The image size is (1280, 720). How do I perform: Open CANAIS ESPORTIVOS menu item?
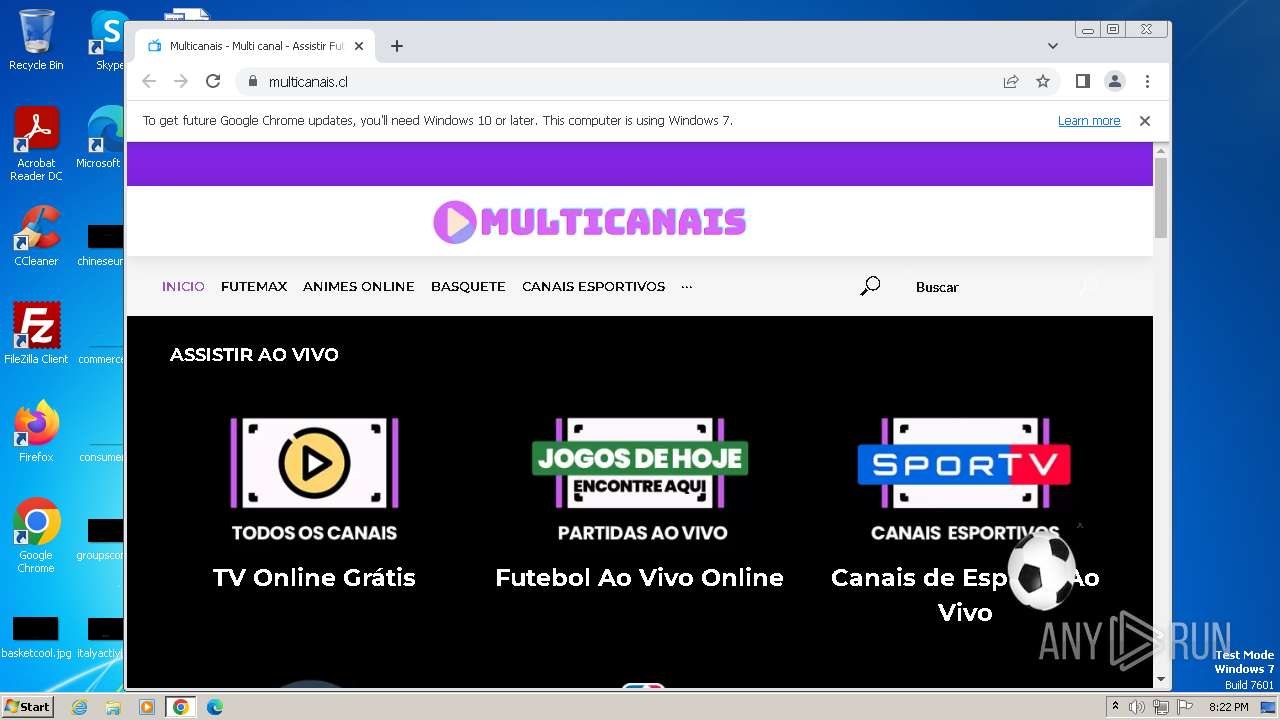point(593,286)
